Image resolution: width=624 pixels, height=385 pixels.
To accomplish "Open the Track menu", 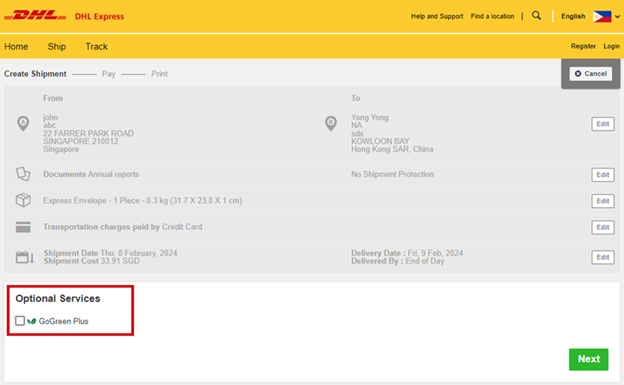I will pyautogui.click(x=97, y=47).
